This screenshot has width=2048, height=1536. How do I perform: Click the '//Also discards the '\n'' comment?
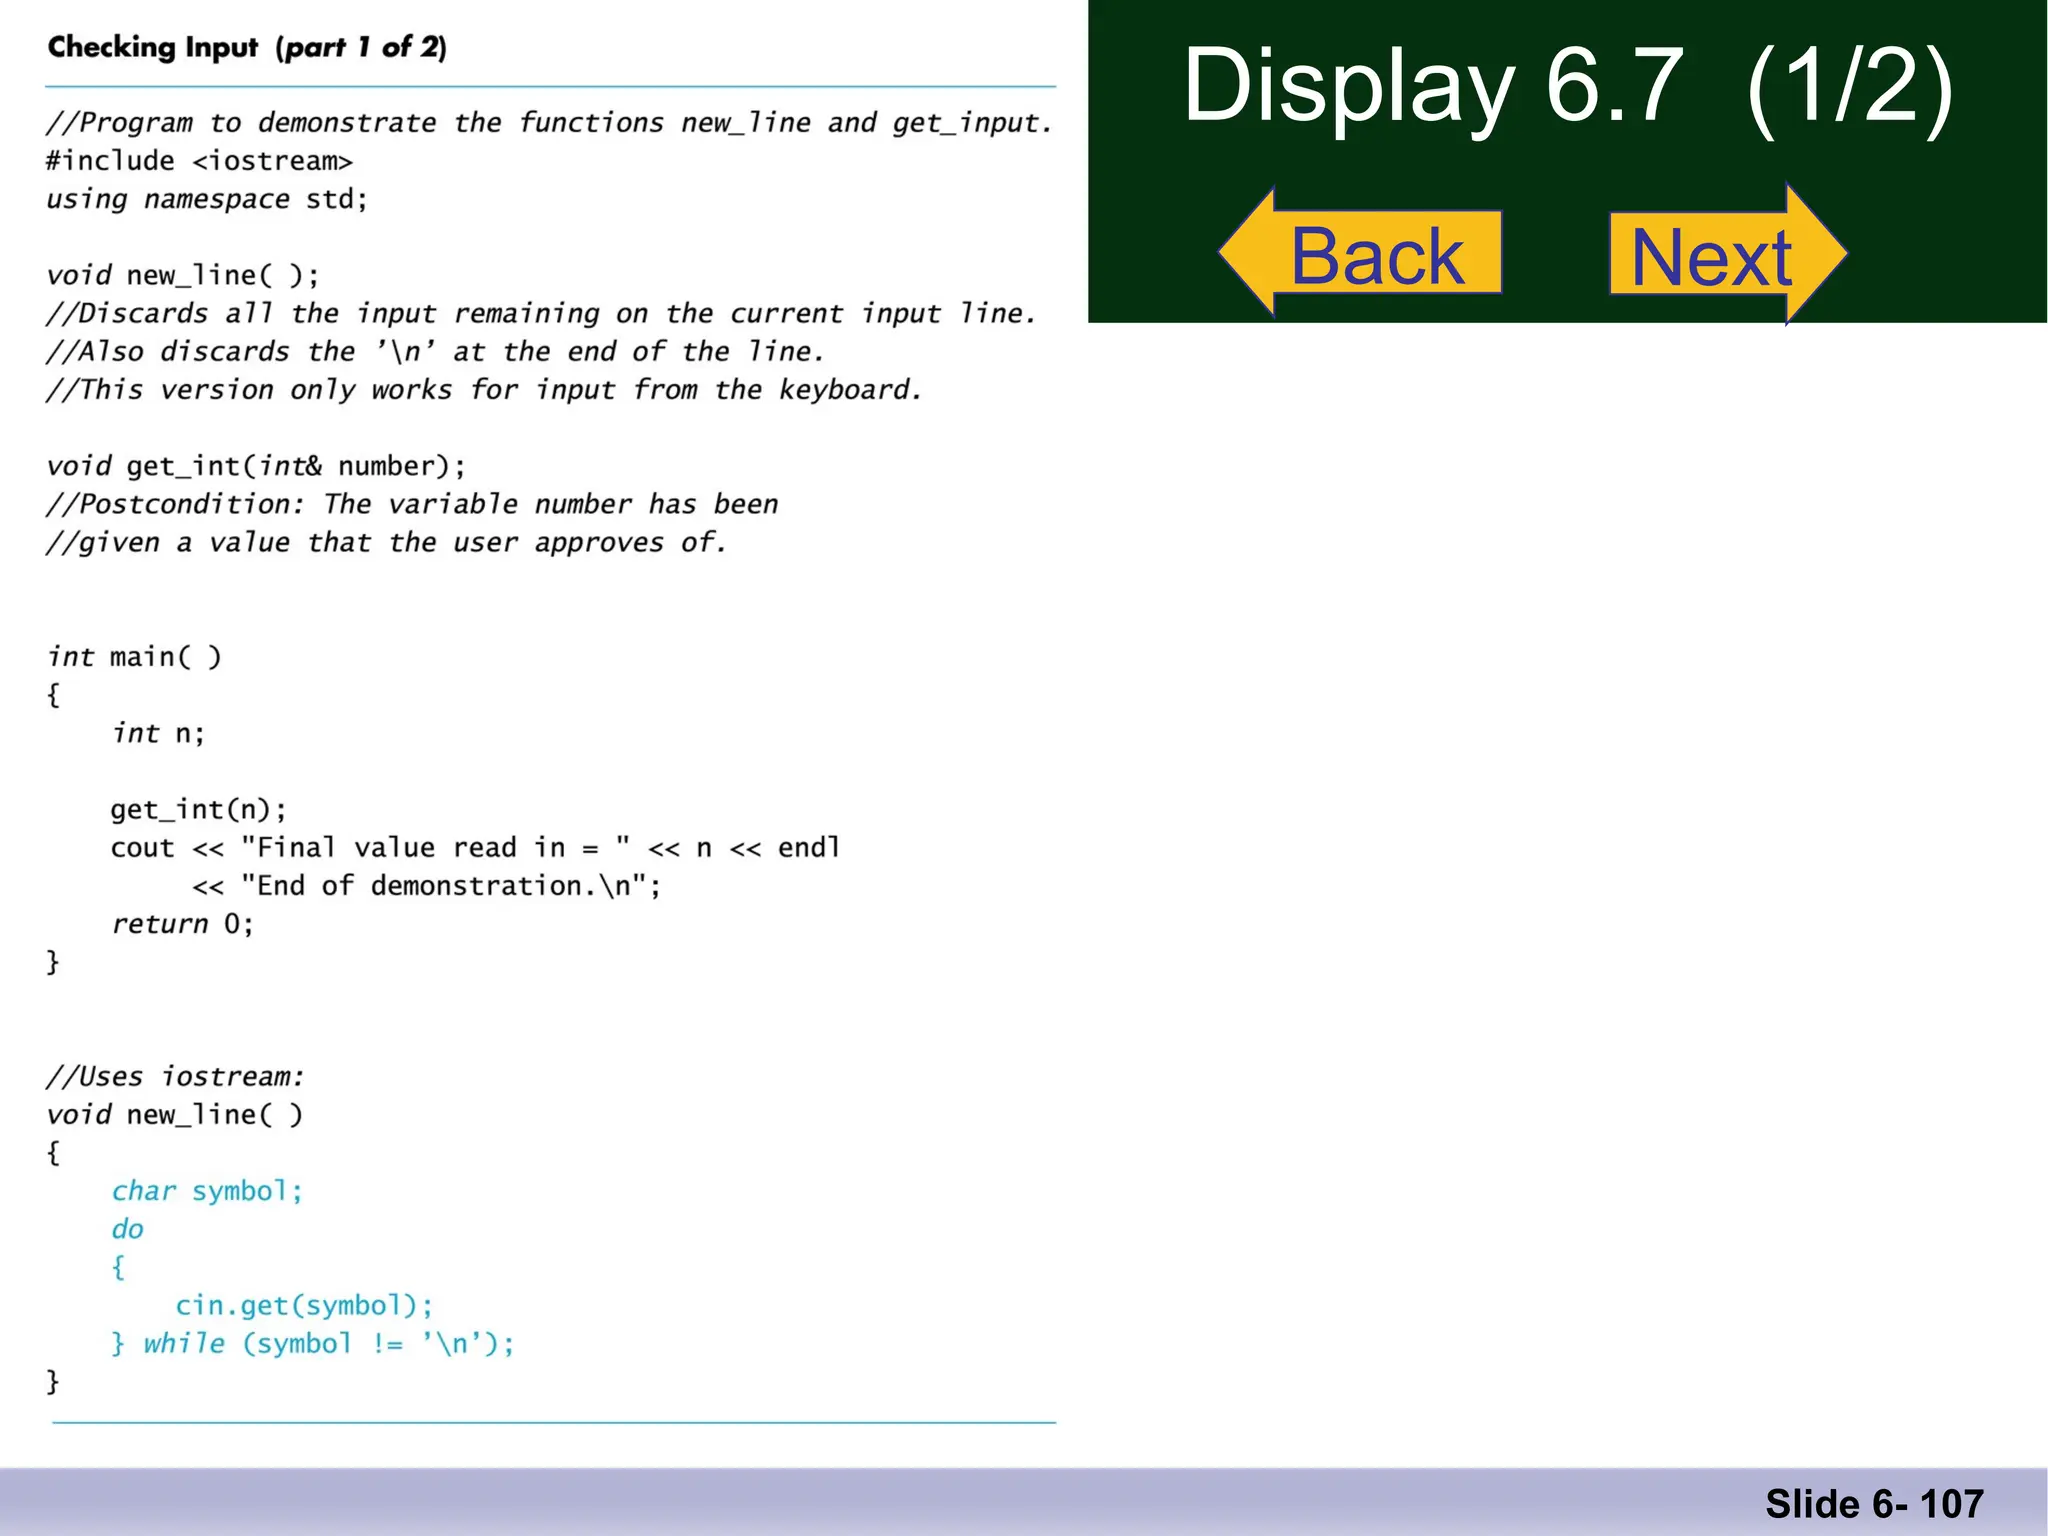[x=435, y=352]
